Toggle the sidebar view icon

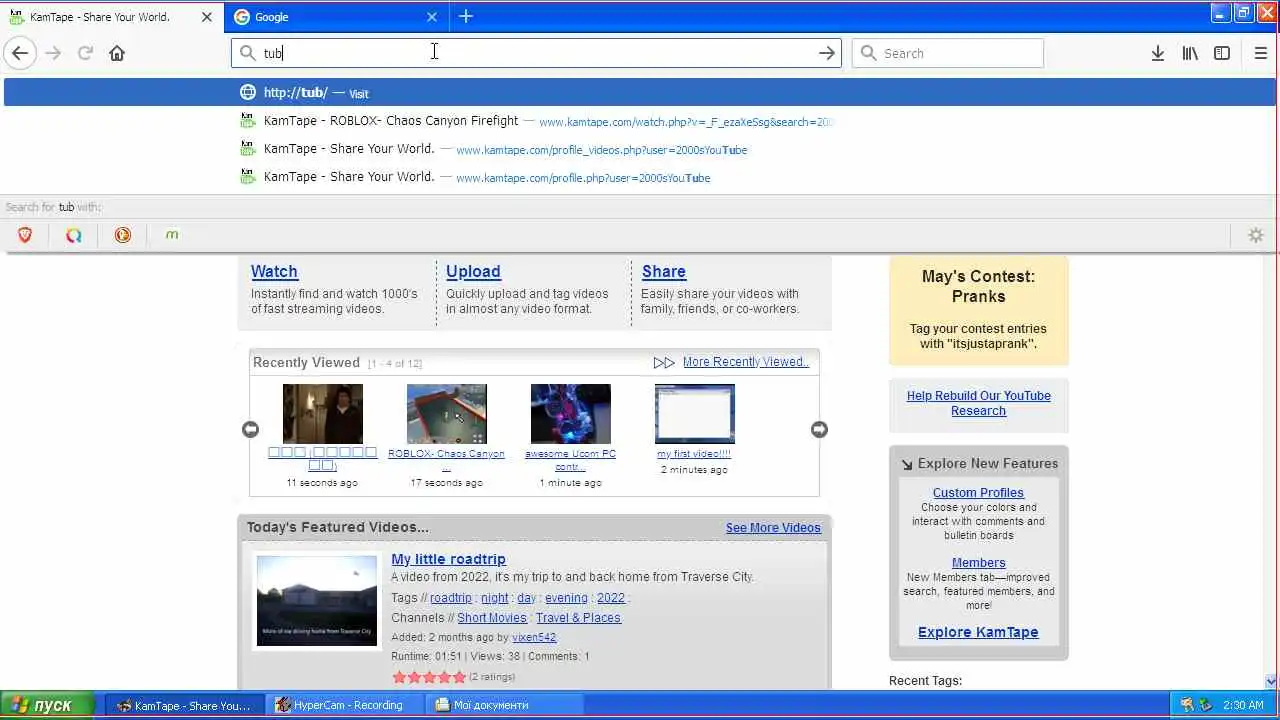pyautogui.click(x=1222, y=53)
